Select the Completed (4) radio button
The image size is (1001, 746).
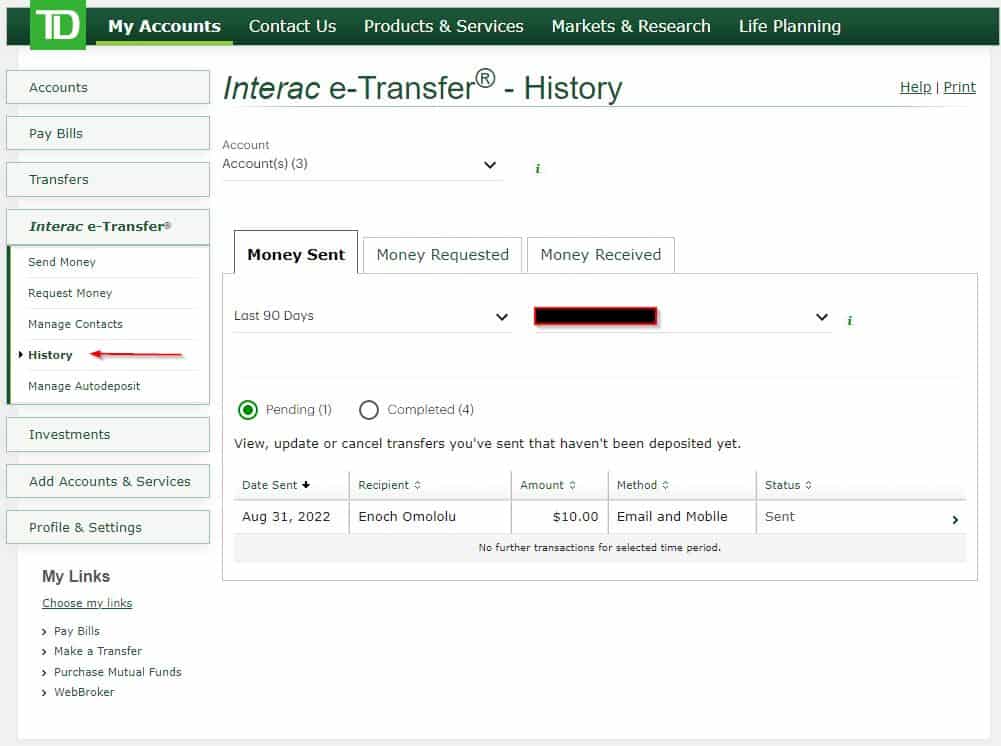(x=368, y=410)
